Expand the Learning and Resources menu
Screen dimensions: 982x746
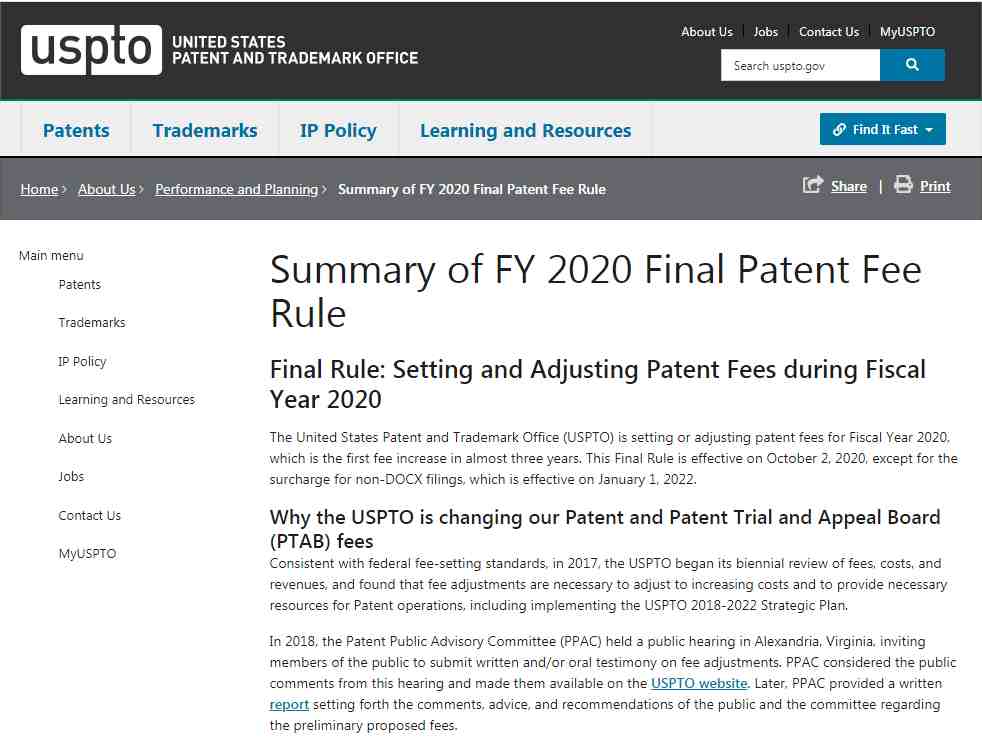(525, 130)
